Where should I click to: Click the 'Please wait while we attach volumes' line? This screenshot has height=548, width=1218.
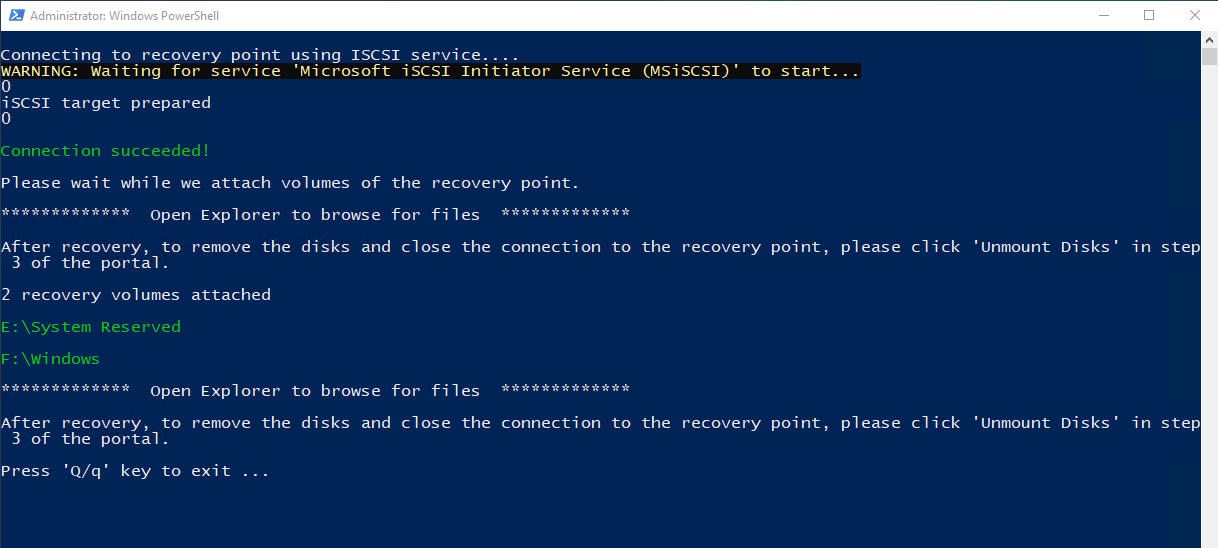[290, 183]
